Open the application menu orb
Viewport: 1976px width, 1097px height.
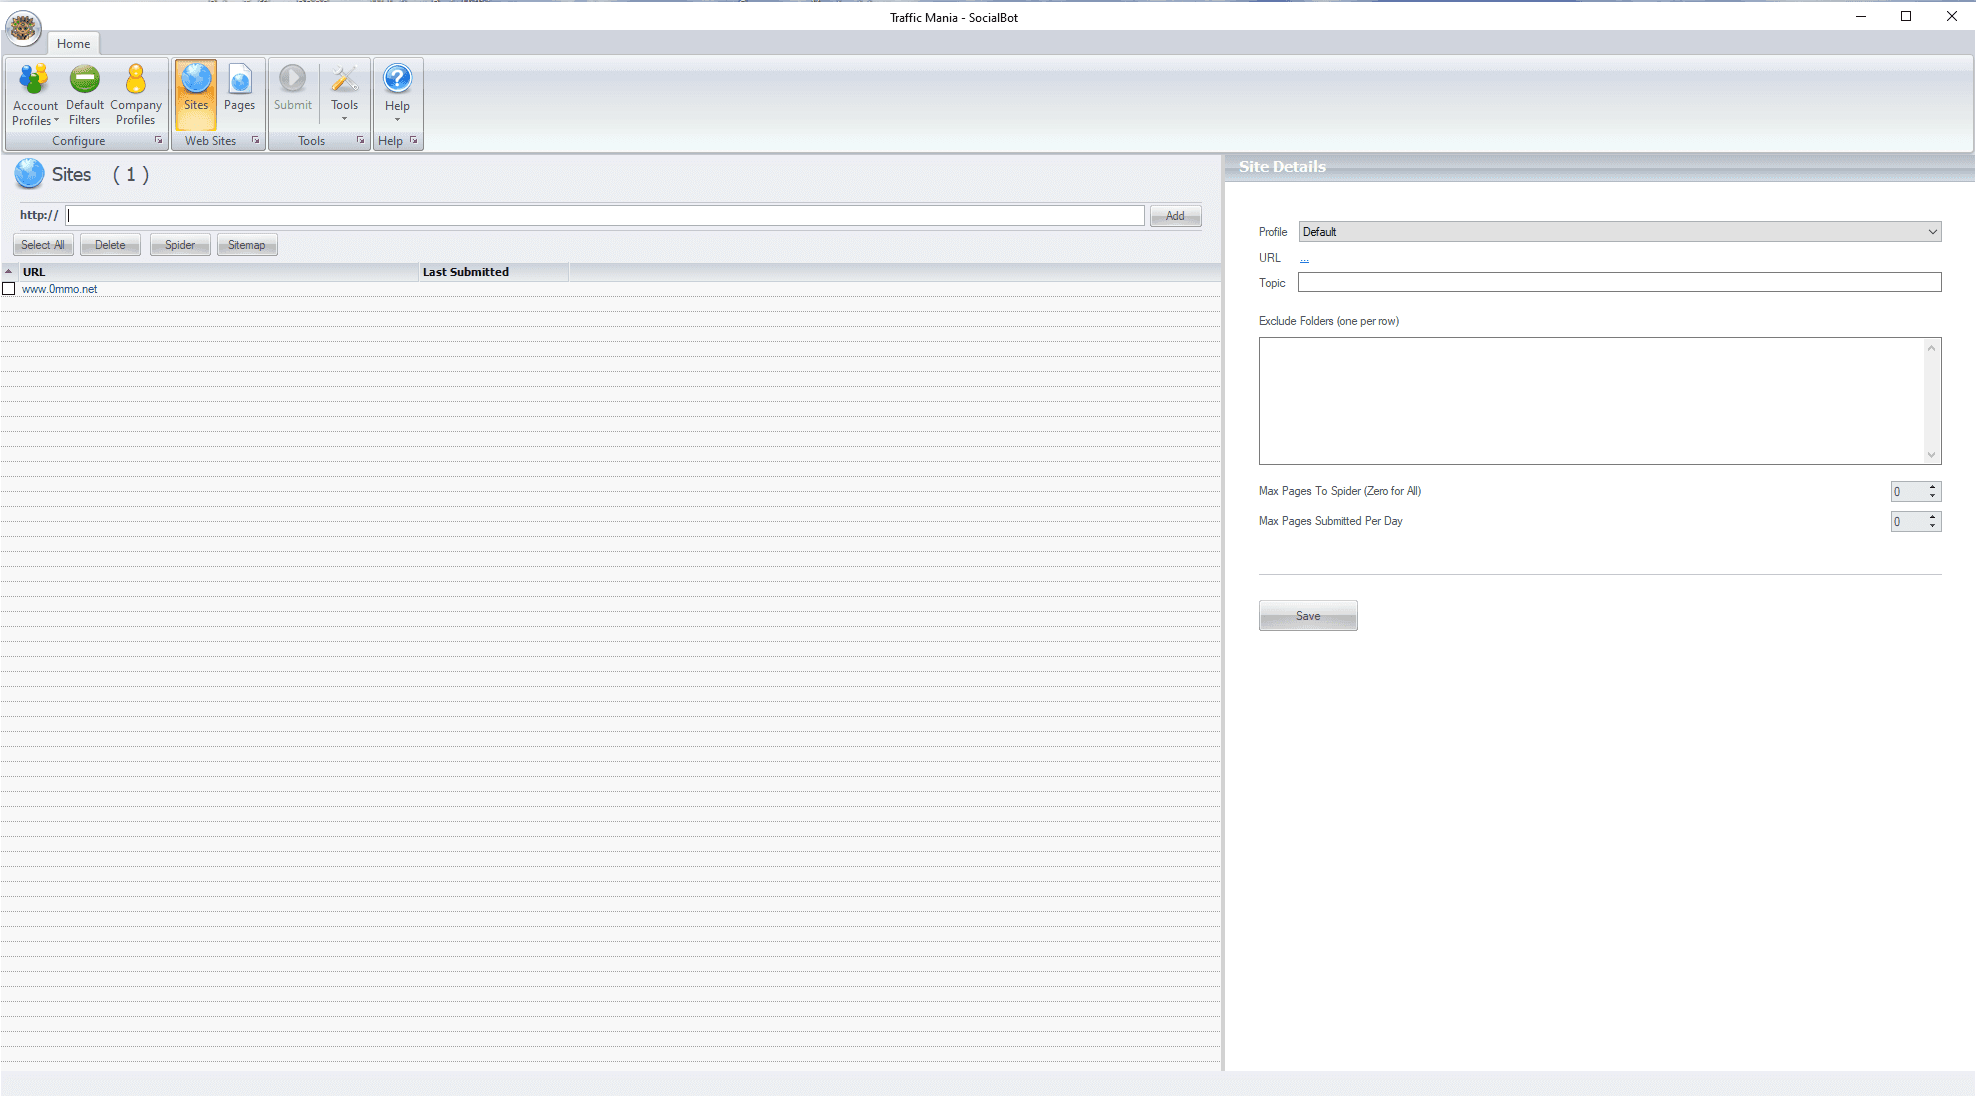(23, 28)
